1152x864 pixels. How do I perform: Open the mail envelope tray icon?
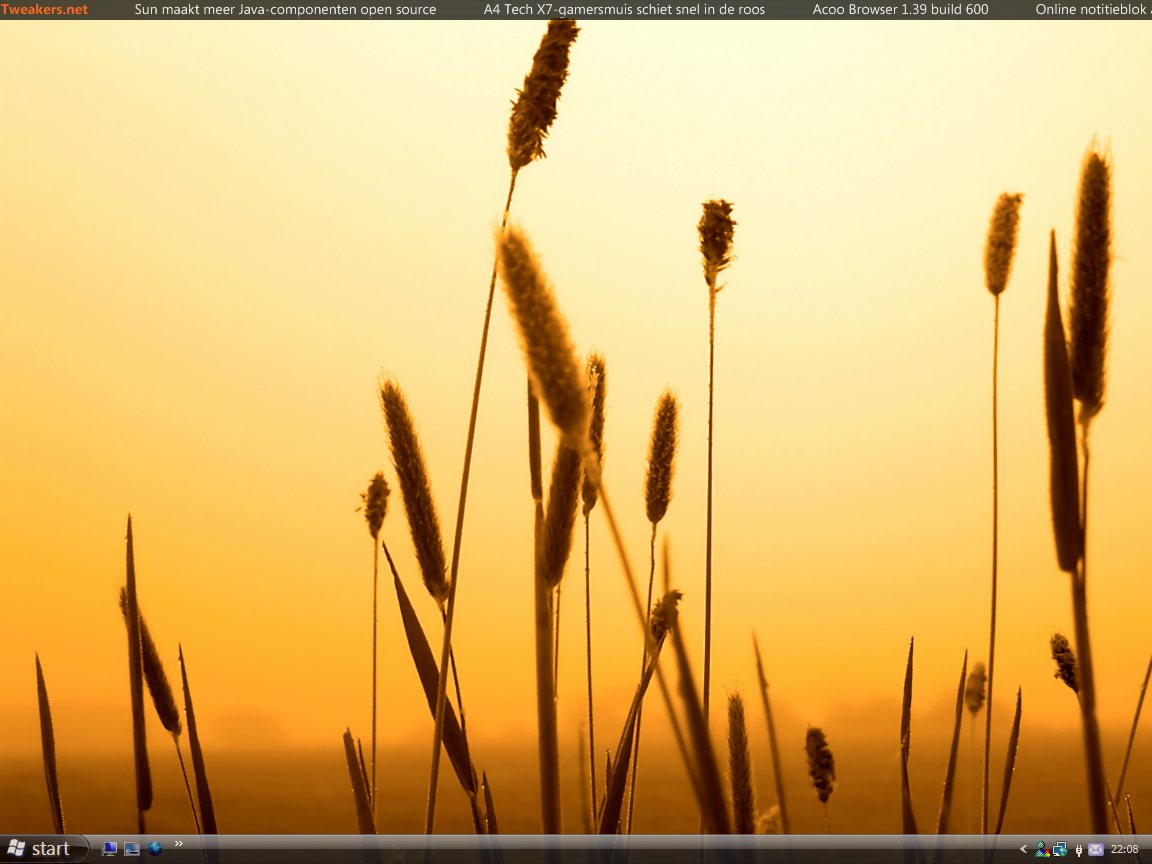coord(1095,849)
